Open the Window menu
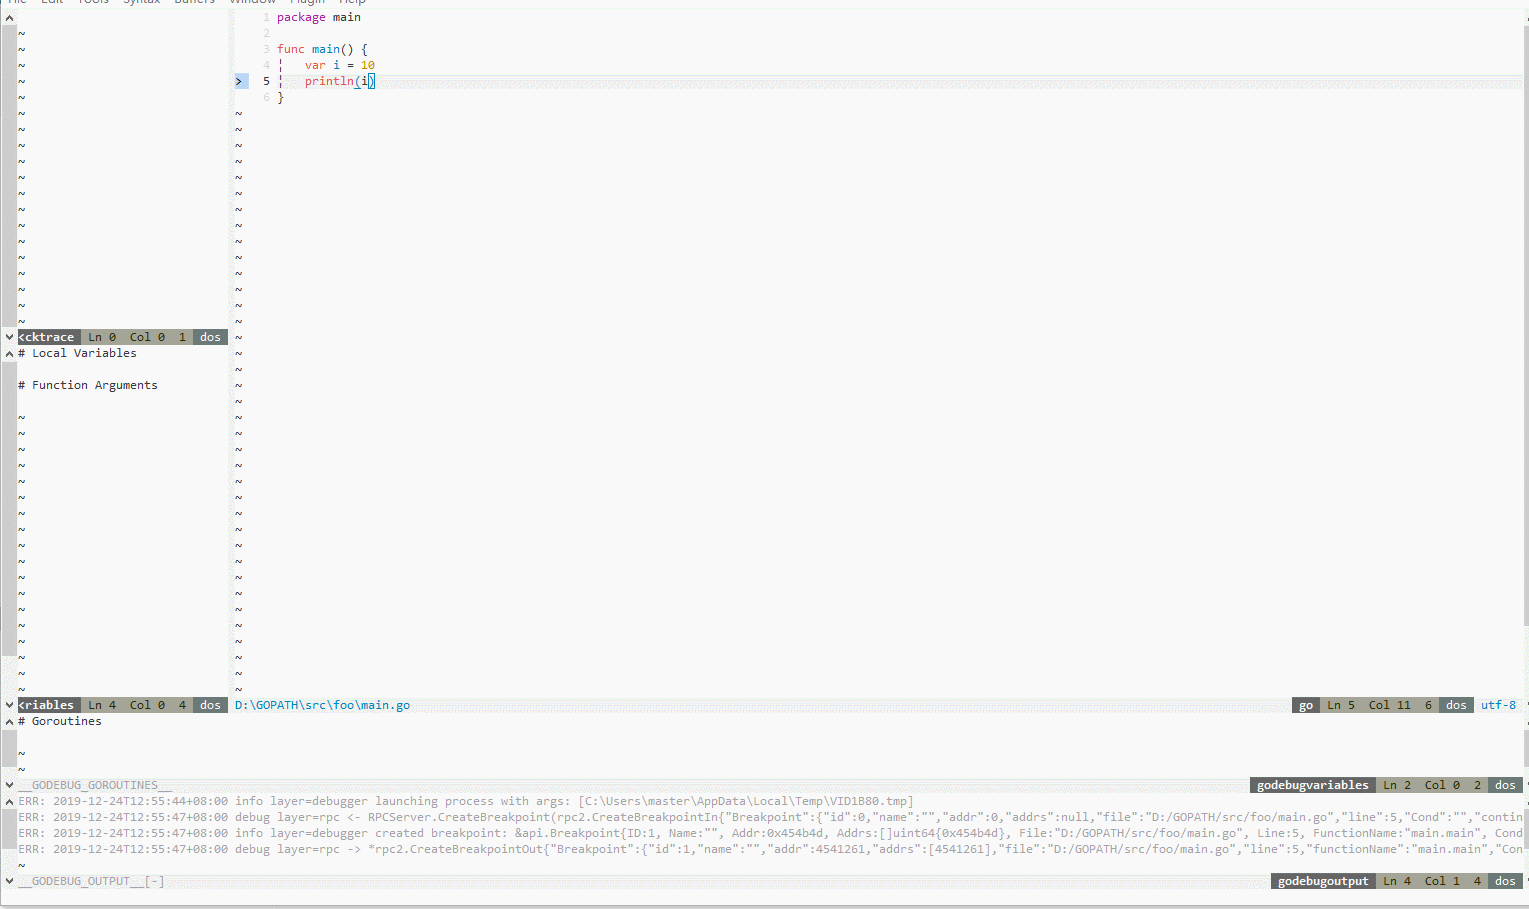This screenshot has width=1529, height=909. pos(253,2)
